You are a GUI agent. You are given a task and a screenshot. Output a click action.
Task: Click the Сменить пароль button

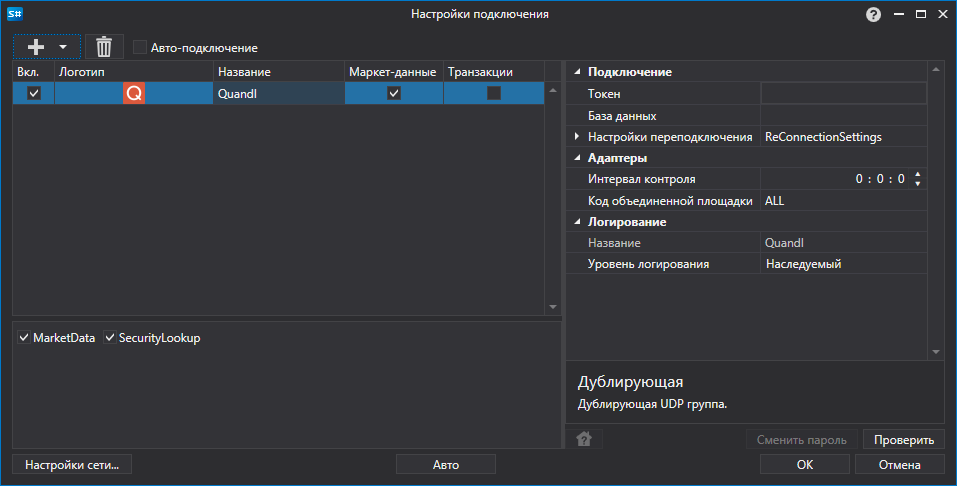pos(802,440)
